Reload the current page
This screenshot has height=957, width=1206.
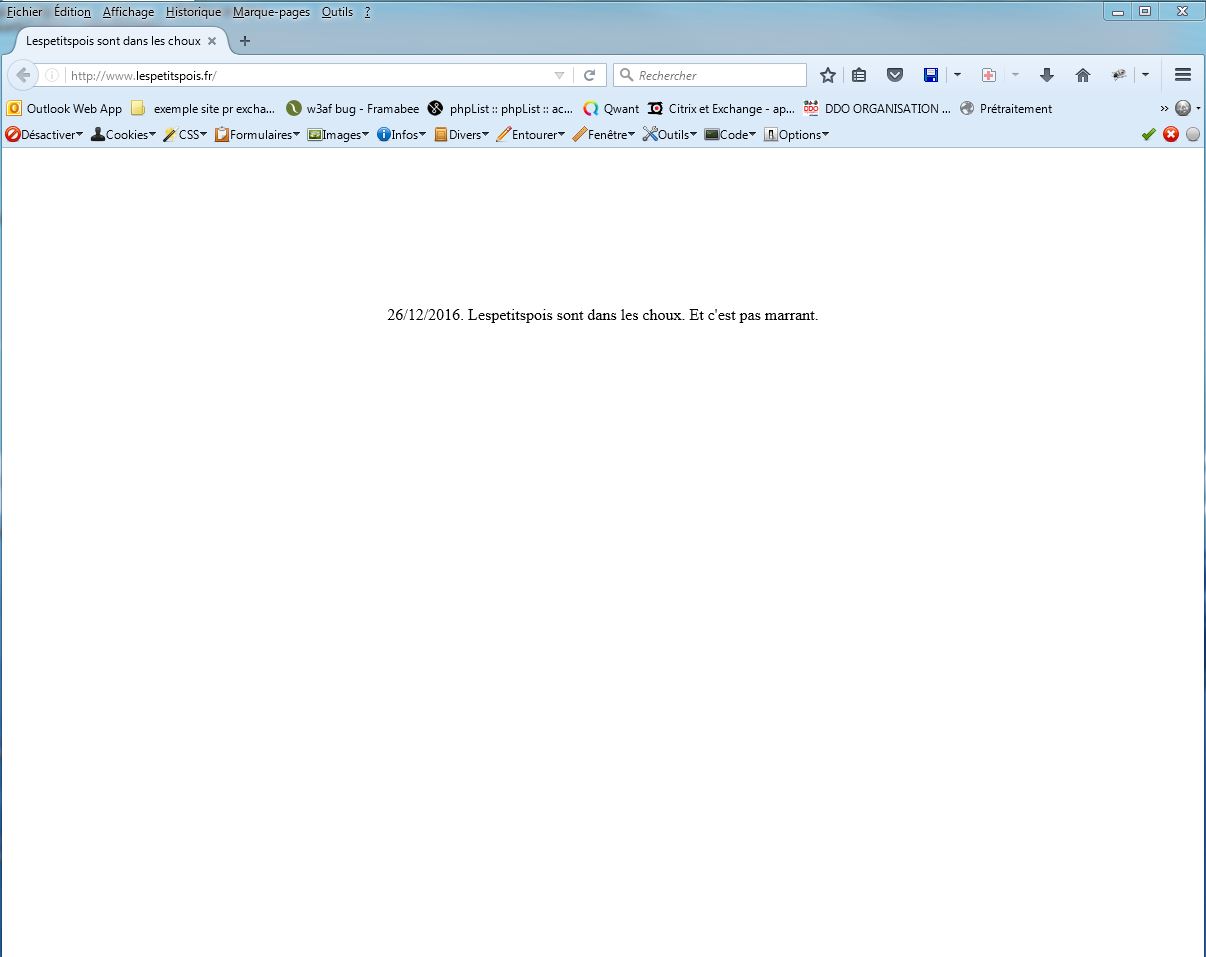590,75
